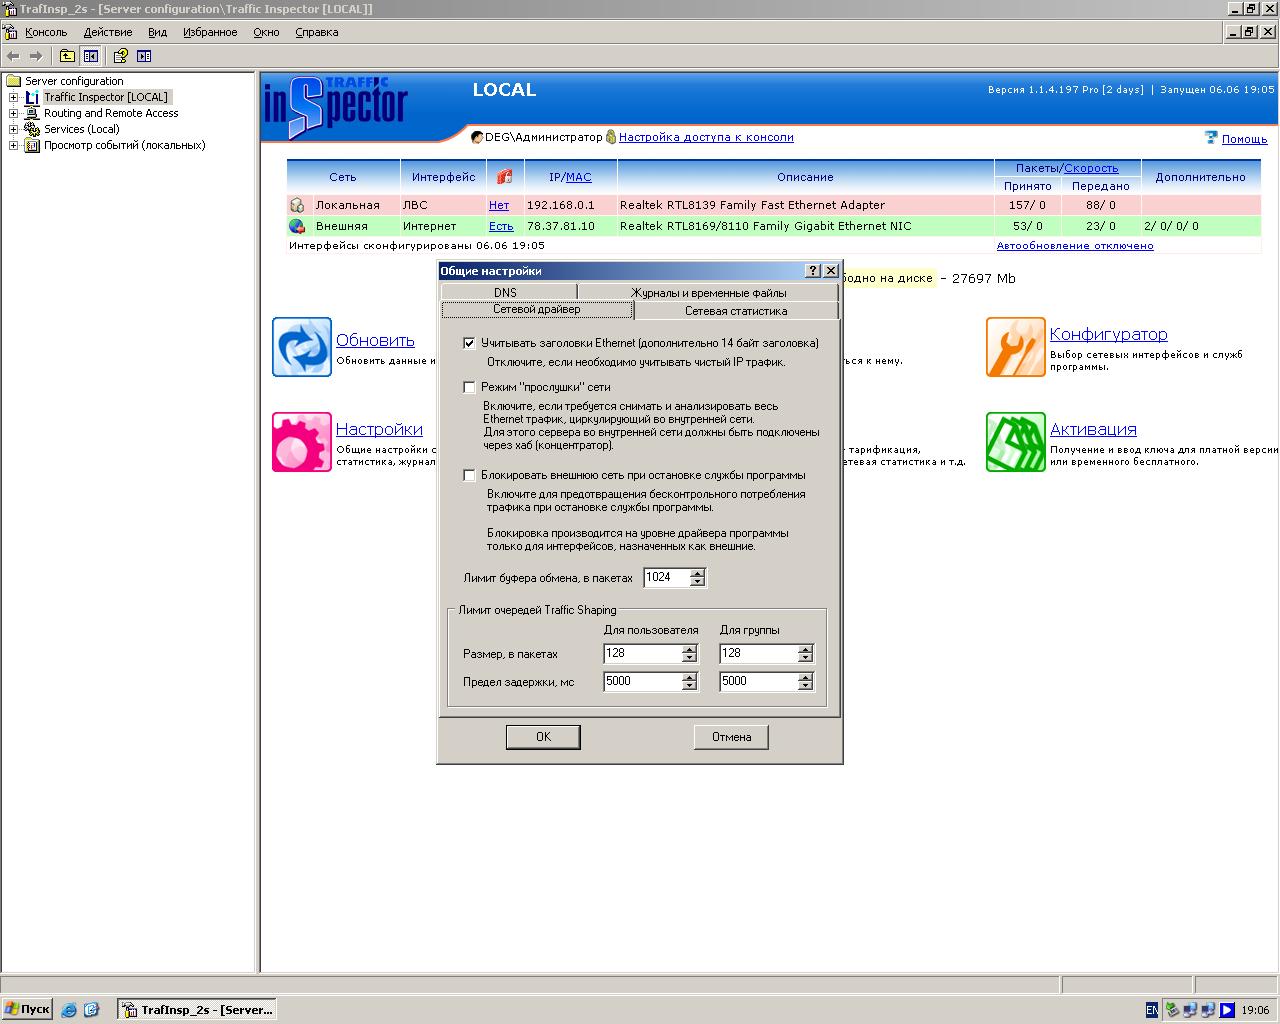Click the blue play tray icon

click(x=1227, y=1010)
